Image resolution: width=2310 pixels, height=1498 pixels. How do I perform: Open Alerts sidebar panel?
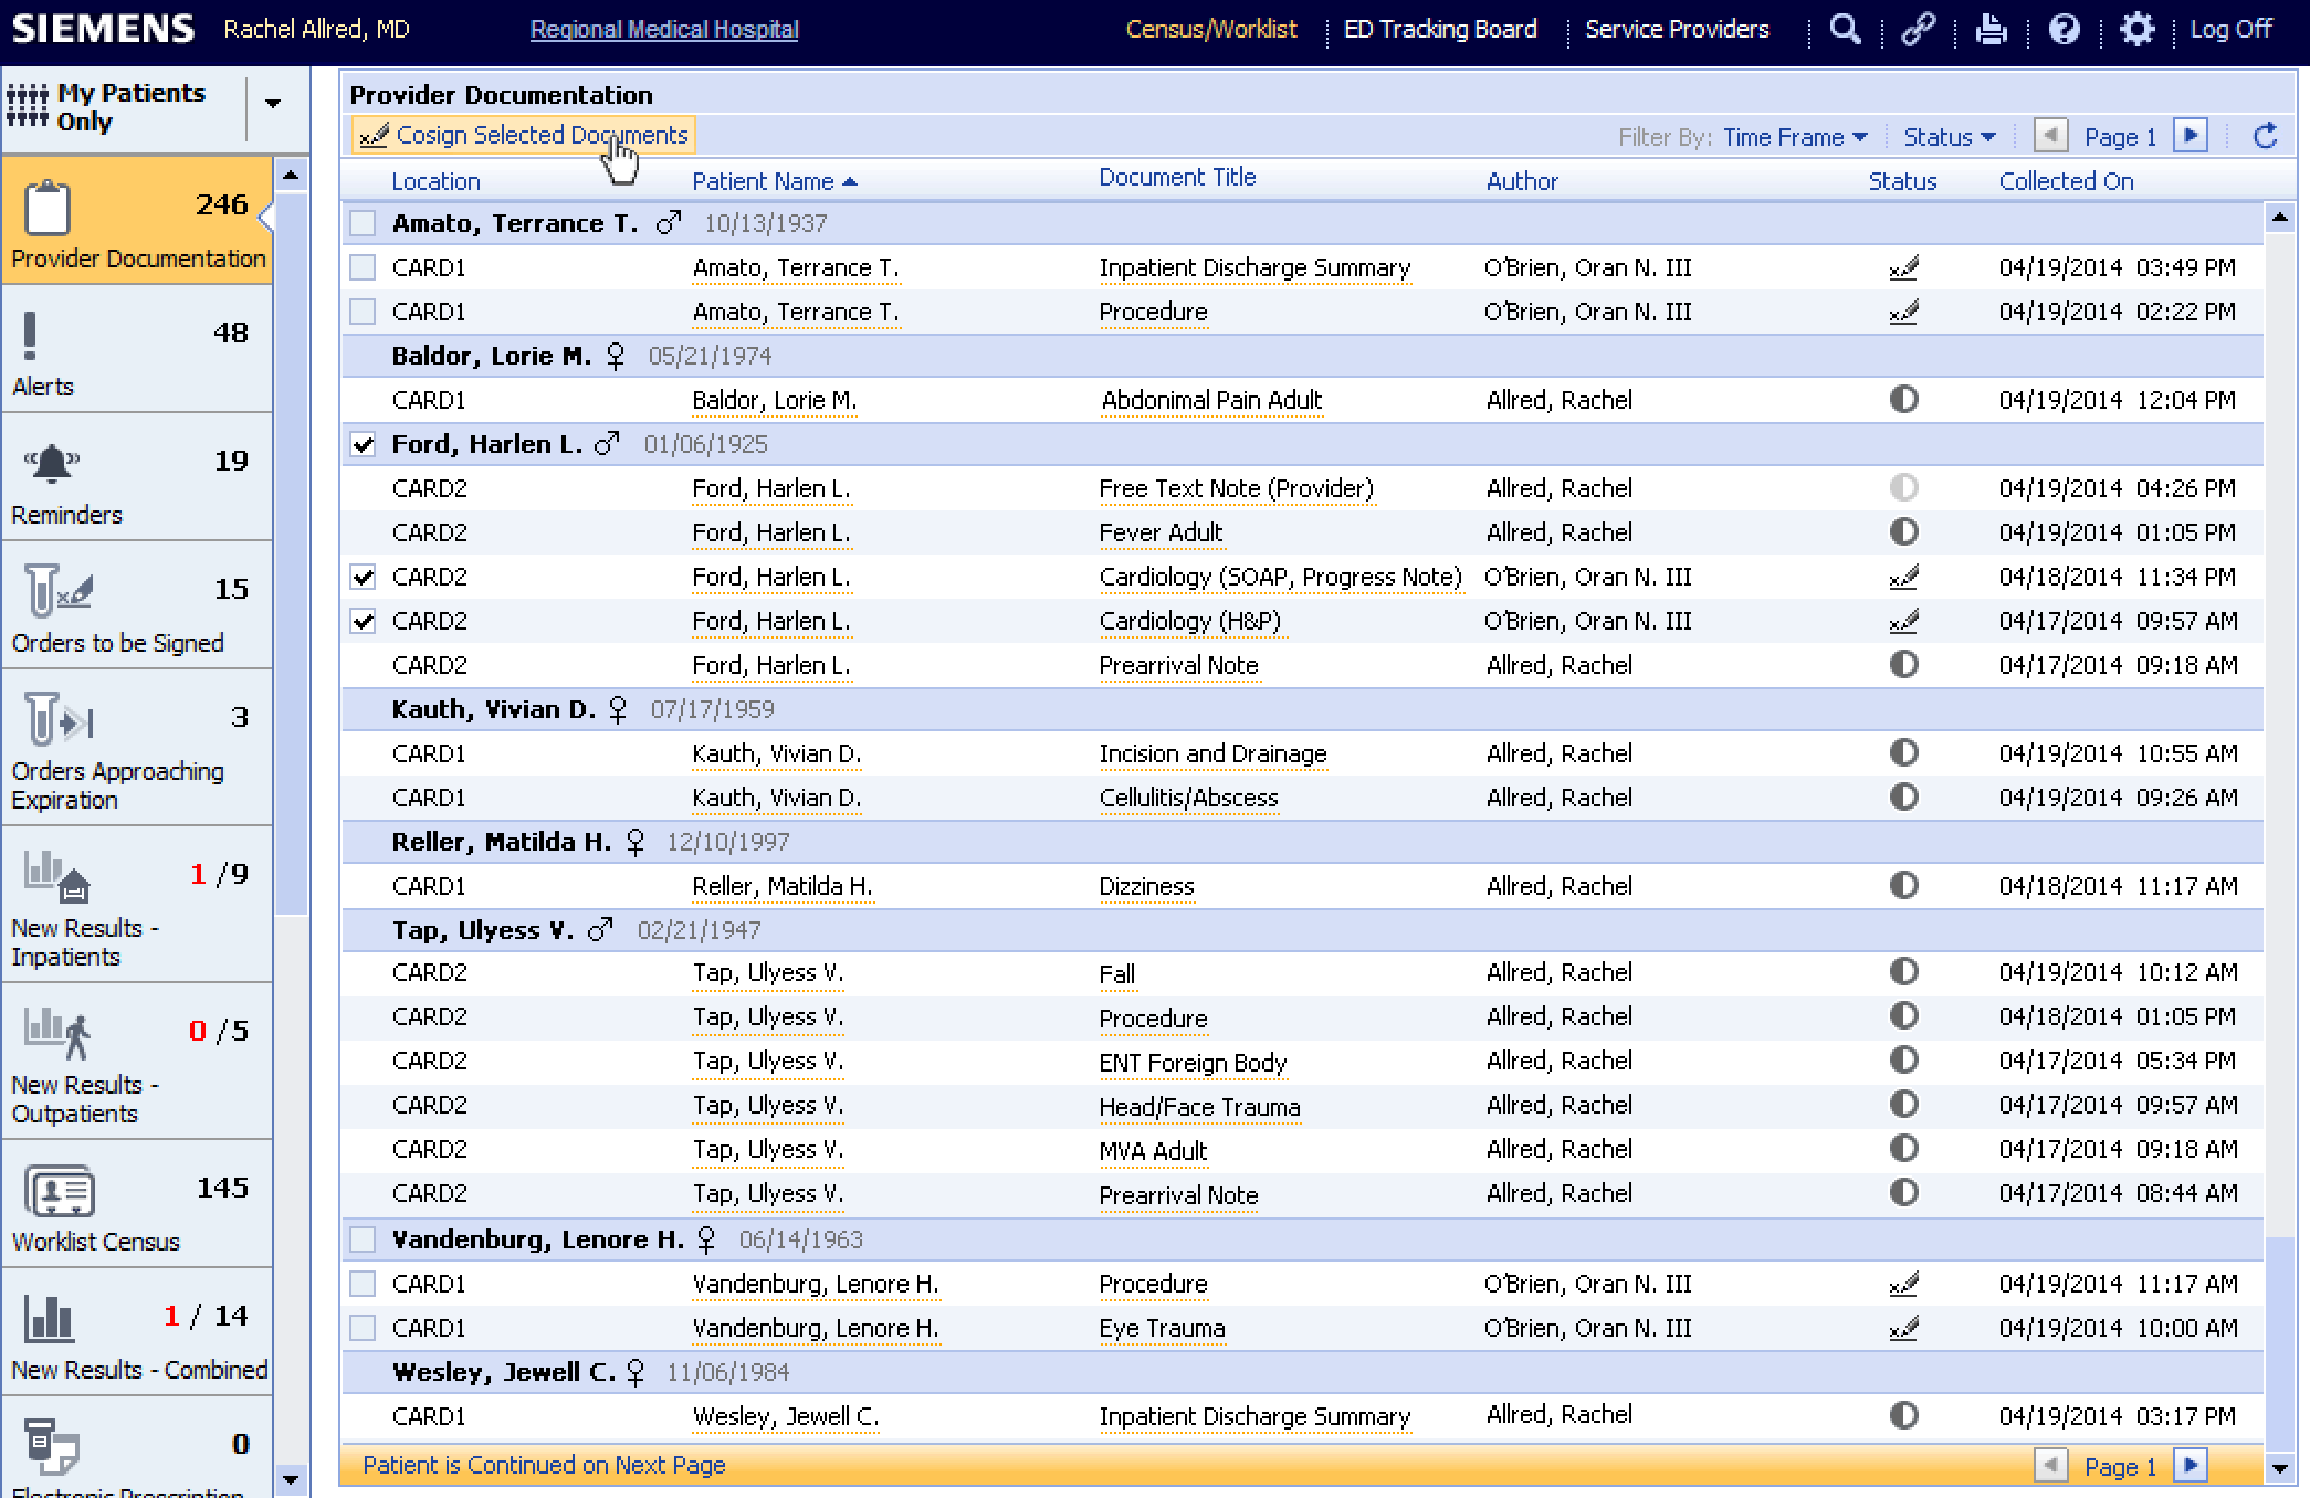(x=137, y=350)
